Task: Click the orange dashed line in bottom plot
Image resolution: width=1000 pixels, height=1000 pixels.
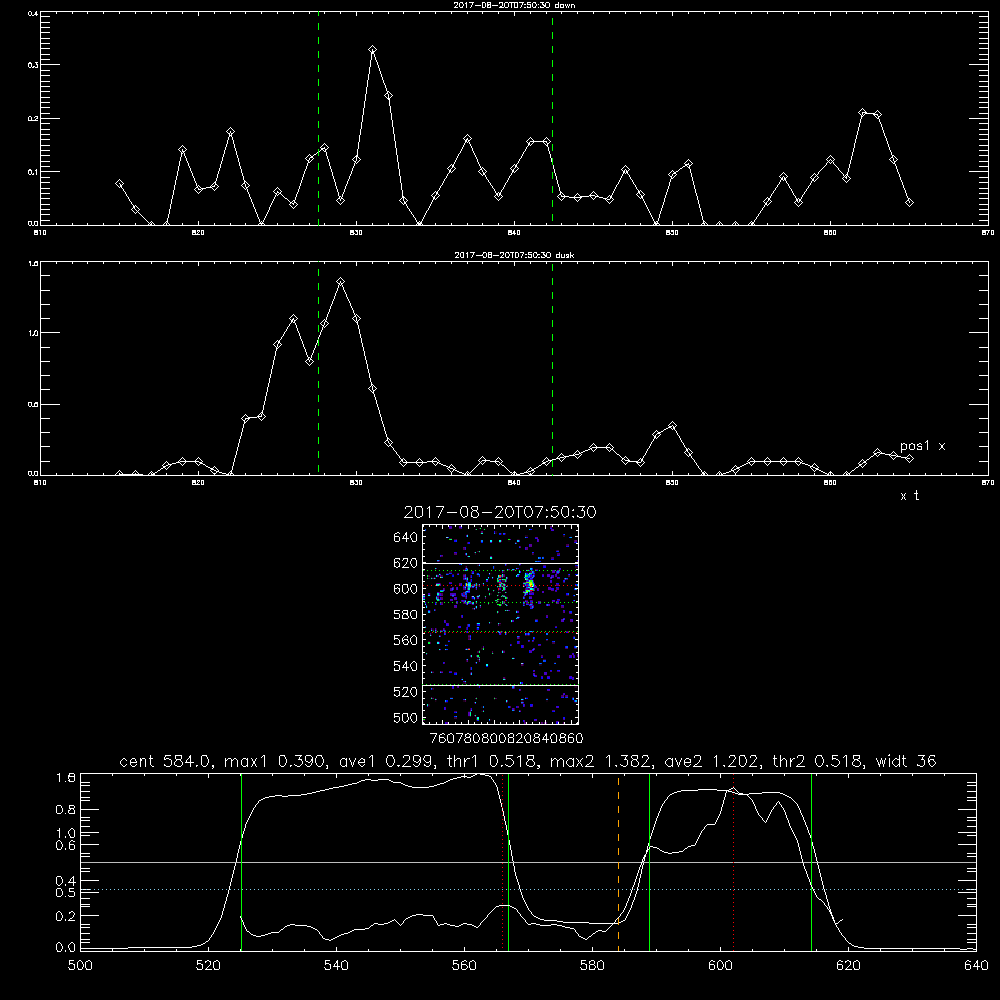Action: [x=618, y=862]
